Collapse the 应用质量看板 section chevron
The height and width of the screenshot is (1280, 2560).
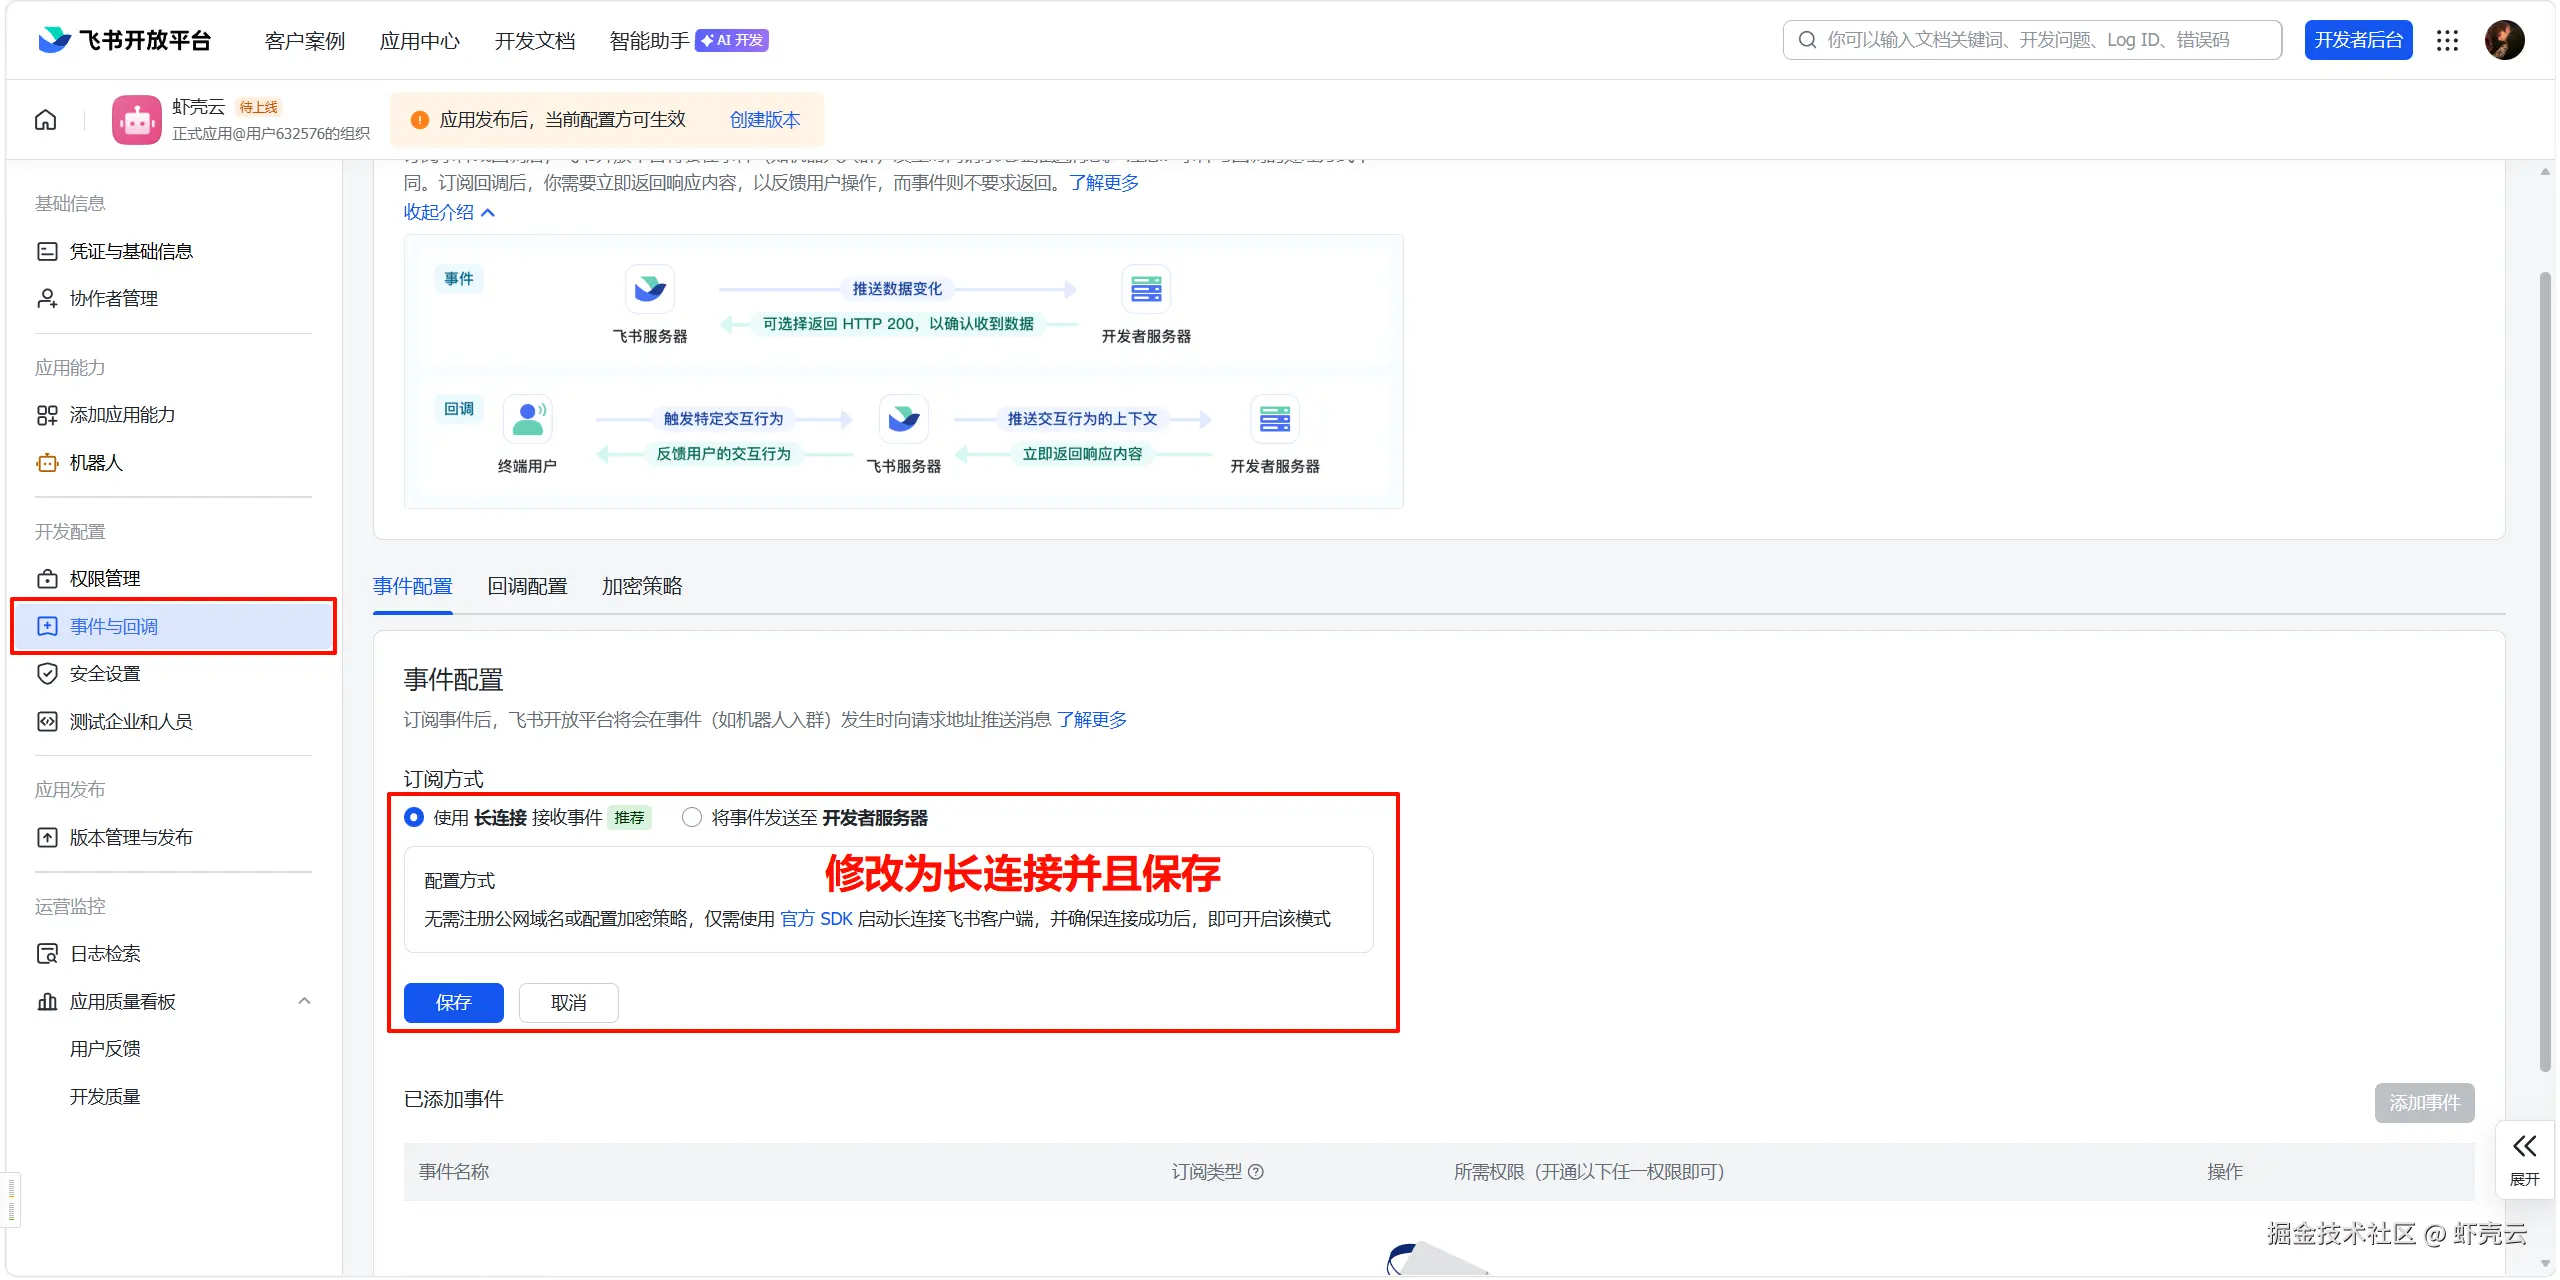304,1000
